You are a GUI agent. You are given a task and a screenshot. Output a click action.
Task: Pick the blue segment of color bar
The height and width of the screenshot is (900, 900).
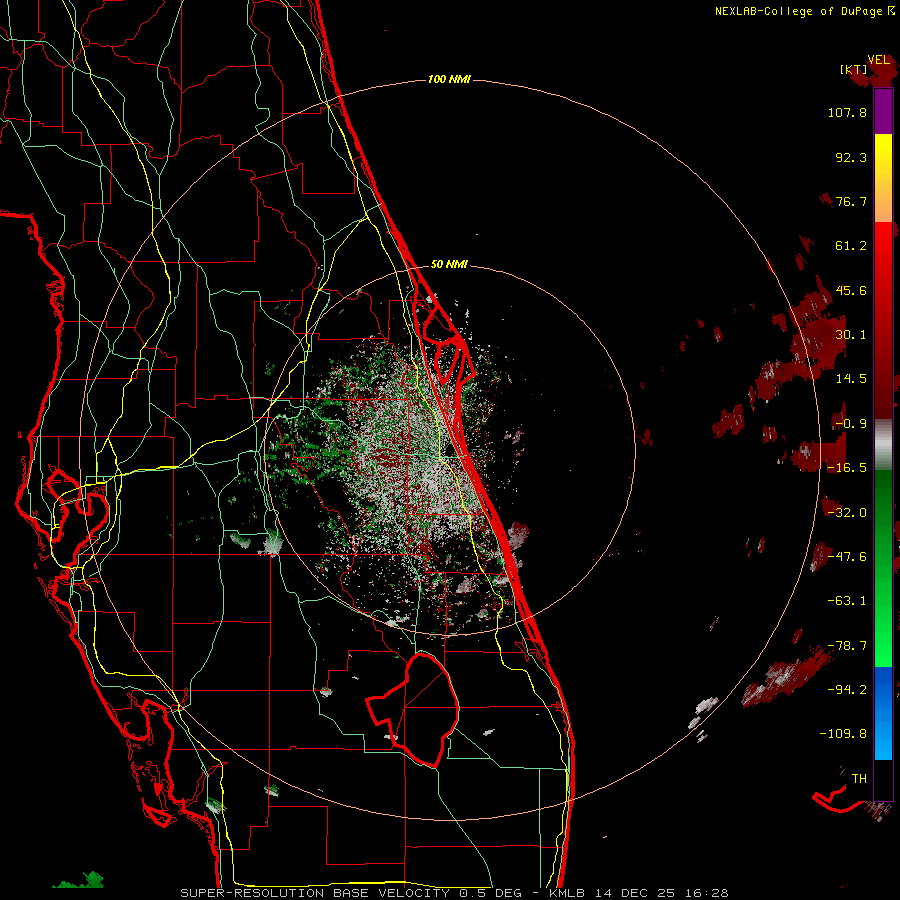point(883,713)
